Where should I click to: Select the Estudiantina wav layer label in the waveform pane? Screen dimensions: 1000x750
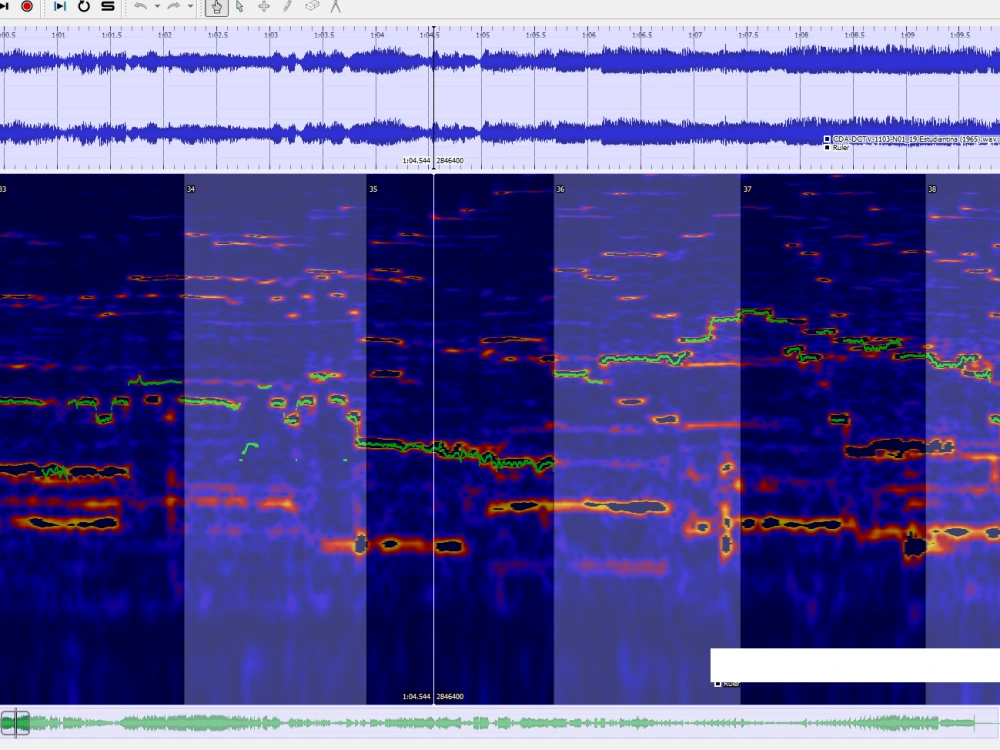(x=911, y=139)
